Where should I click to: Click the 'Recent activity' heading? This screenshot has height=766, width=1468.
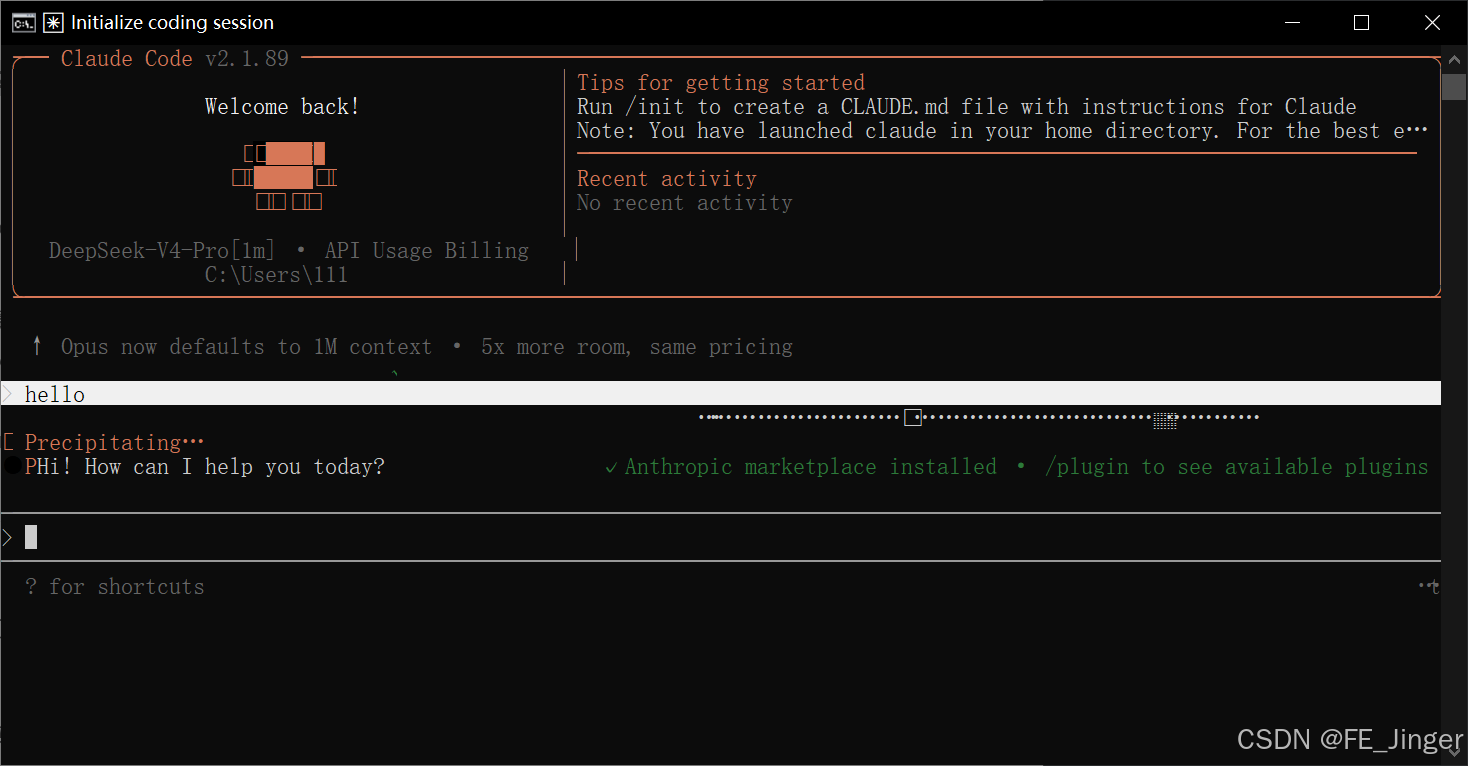(x=667, y=179)
